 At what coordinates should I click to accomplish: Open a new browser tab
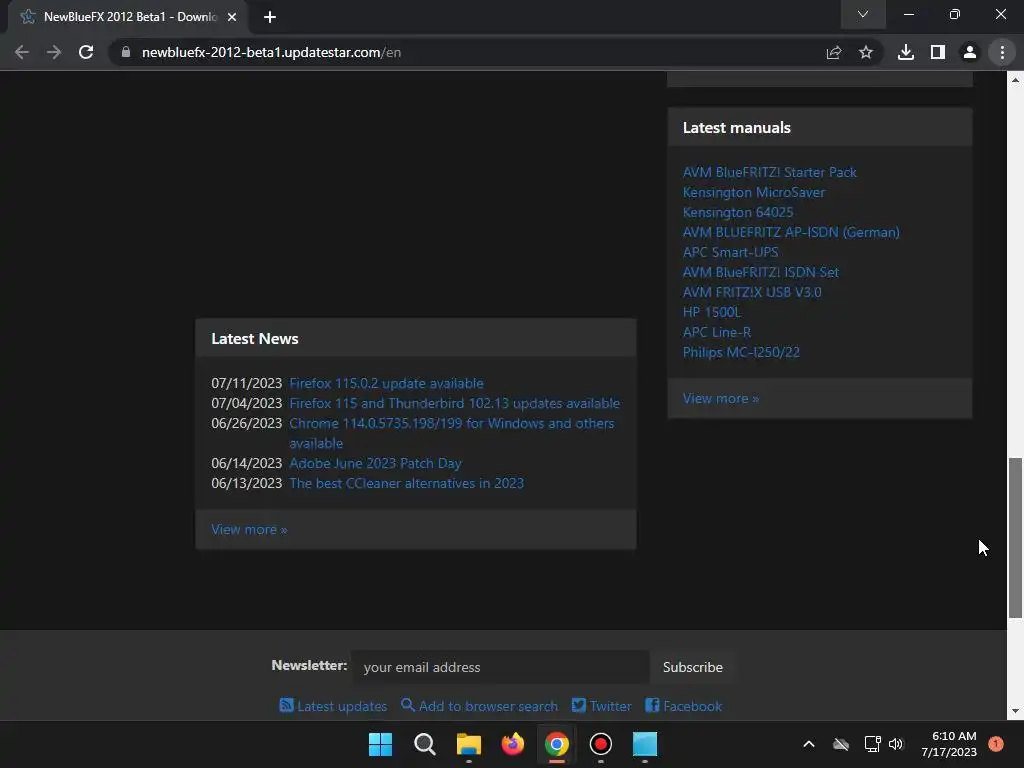[270, 17]
